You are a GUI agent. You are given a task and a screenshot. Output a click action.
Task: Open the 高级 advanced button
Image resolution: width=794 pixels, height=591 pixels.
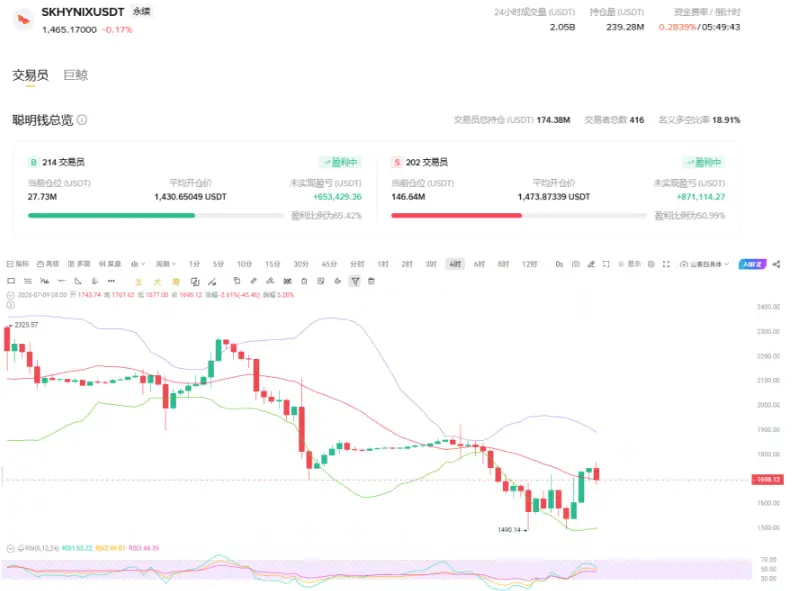[48, 264]
